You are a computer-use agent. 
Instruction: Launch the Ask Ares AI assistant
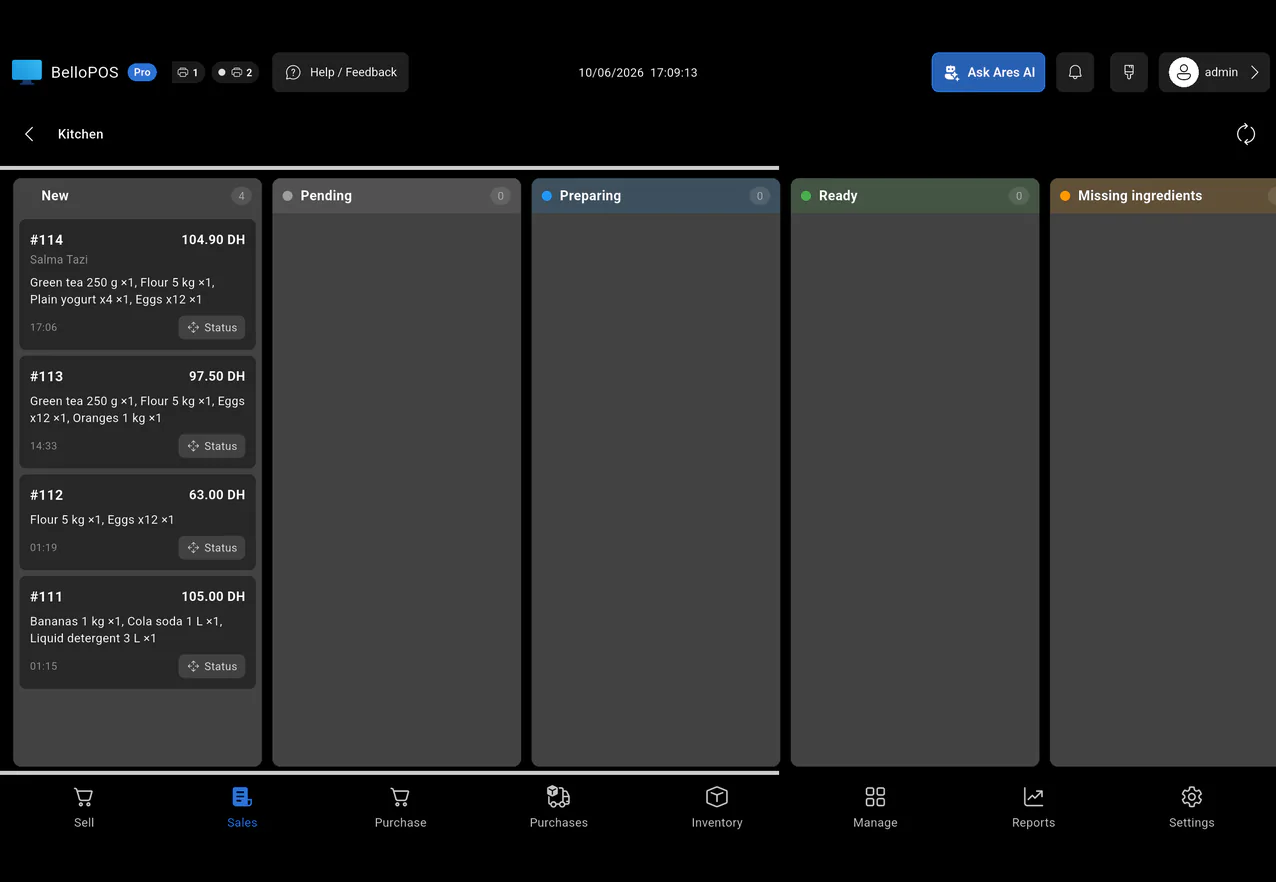coord(988,72)
